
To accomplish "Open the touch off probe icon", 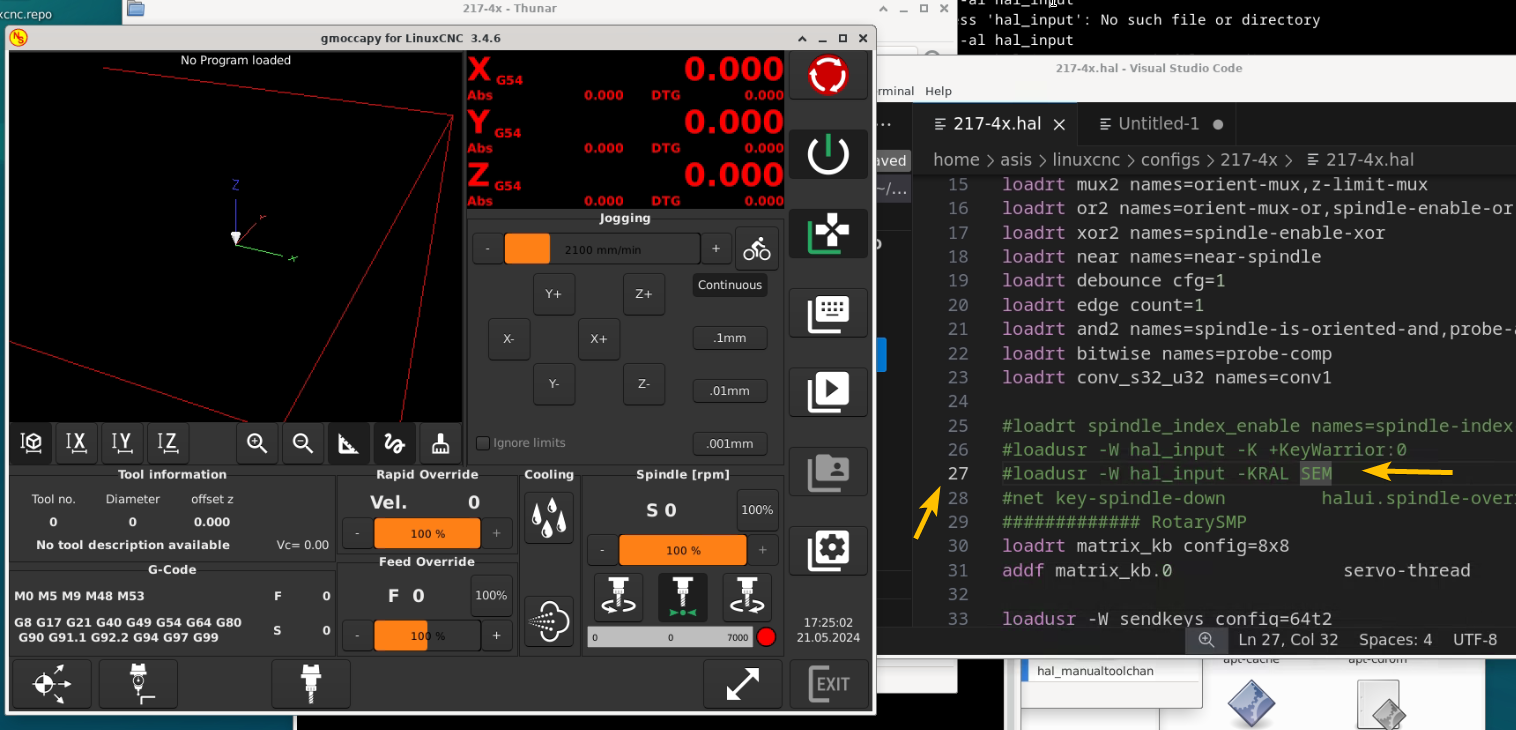I will [x=138, y=684].
